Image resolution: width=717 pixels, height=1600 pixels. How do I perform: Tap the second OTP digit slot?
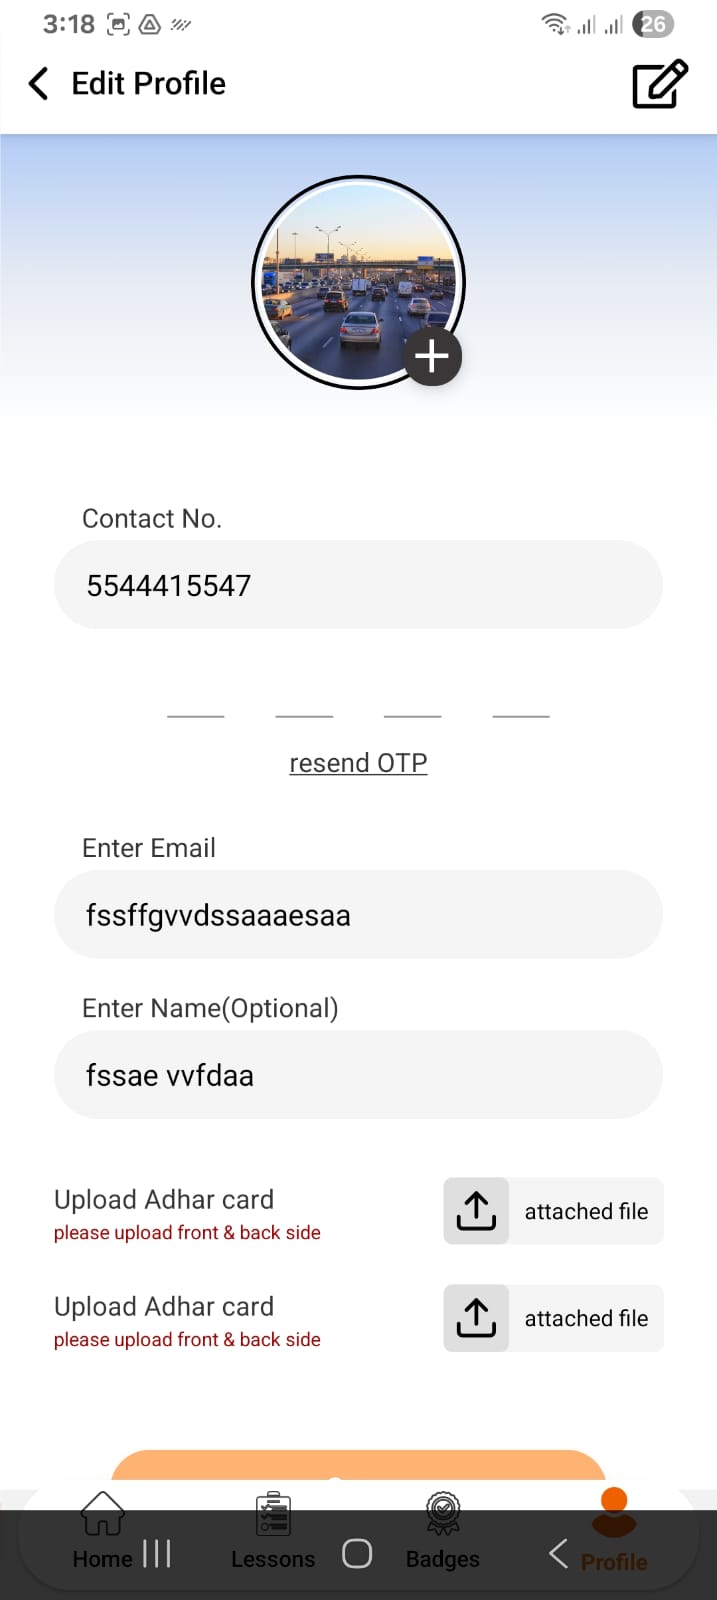tap(304, 702)
